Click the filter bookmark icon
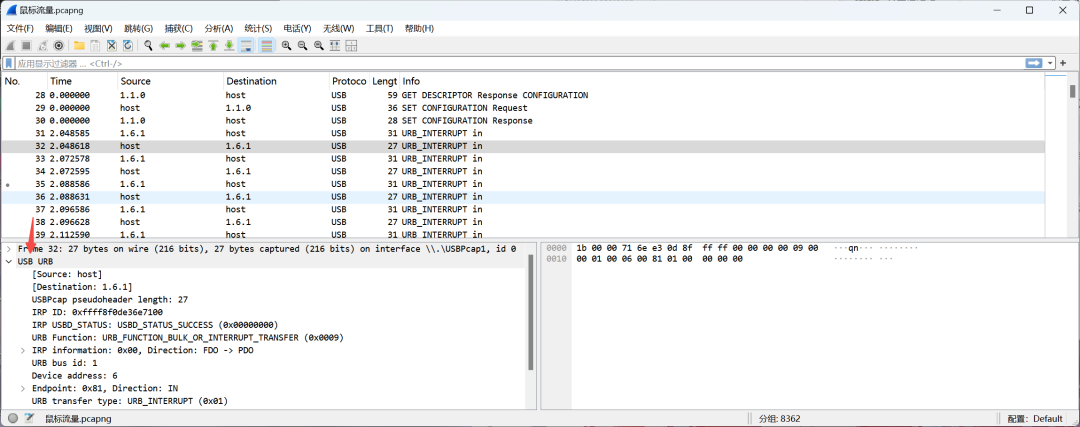Image resolution: width=1080 pixels, height=427 pixels. [x=9, y=63]
